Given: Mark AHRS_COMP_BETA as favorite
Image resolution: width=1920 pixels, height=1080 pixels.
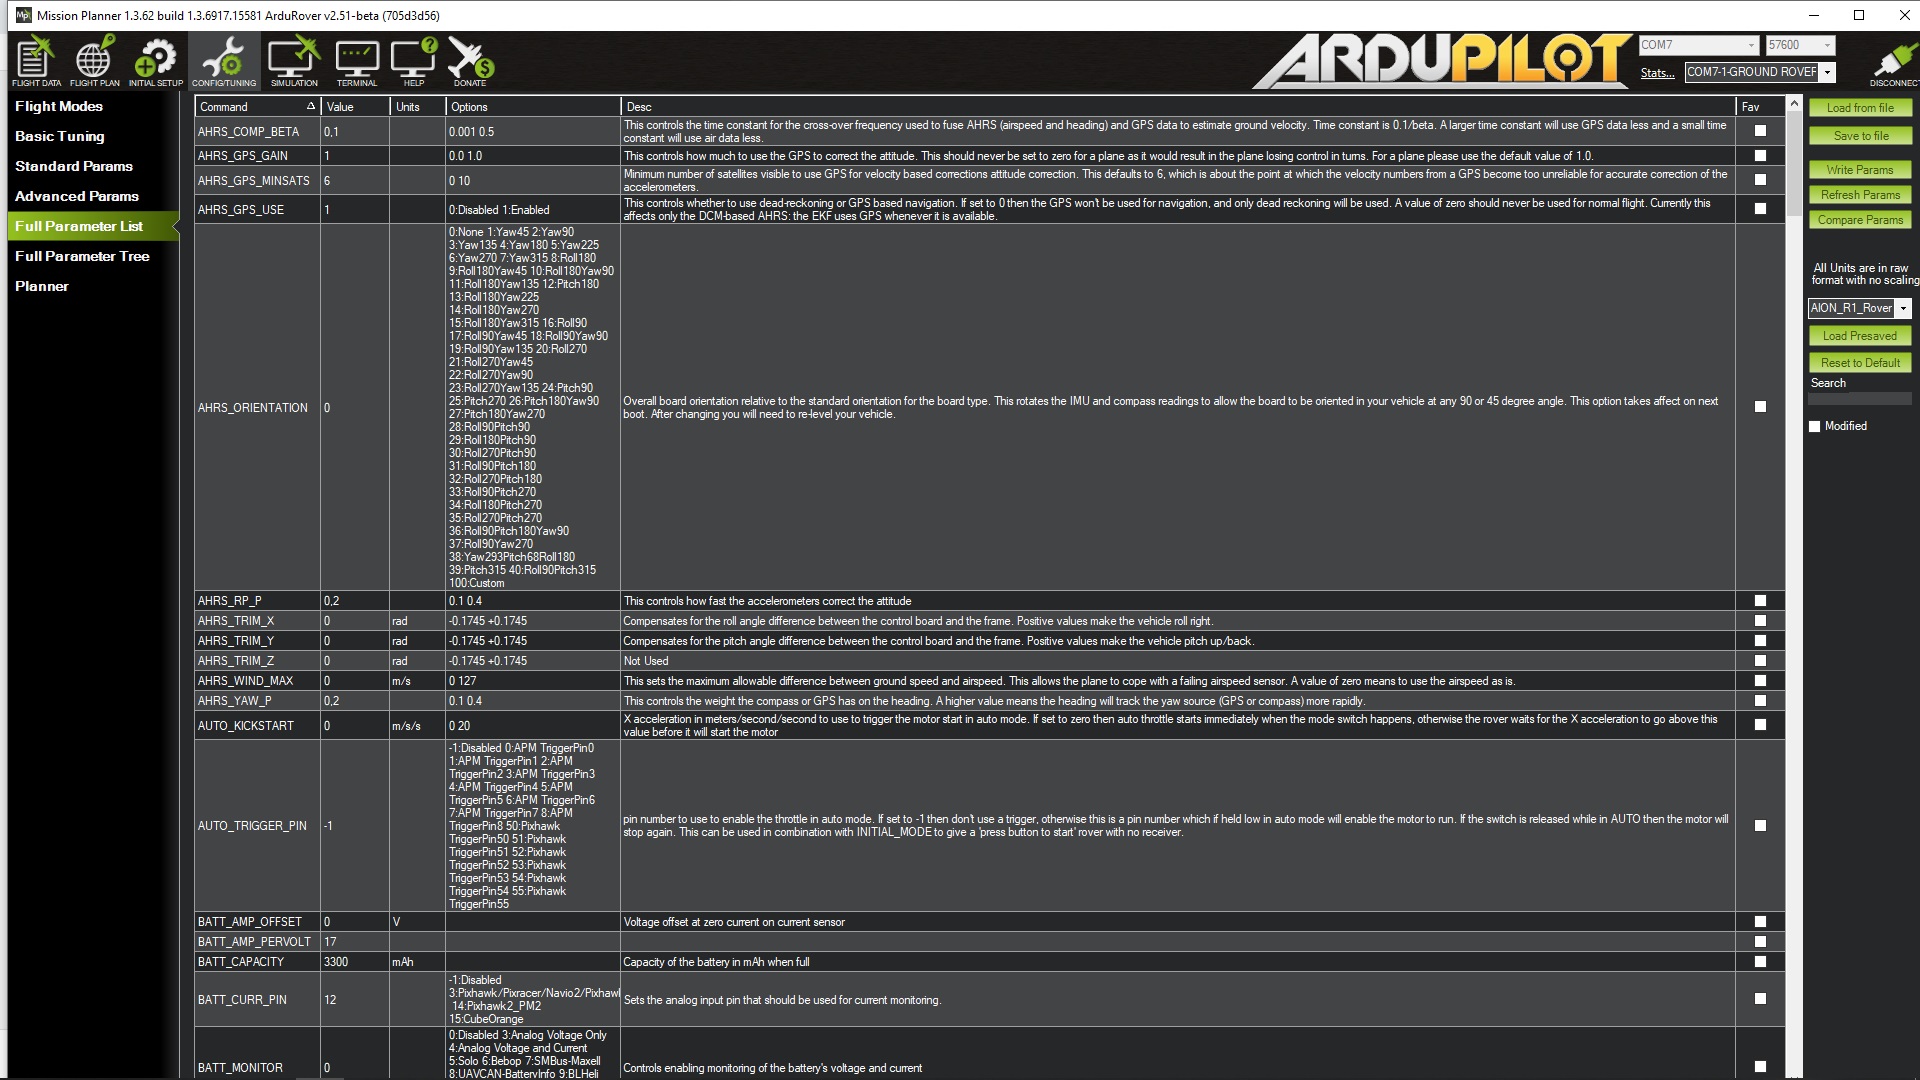Looking at the screenshot, I should [x=1760, y=131].
